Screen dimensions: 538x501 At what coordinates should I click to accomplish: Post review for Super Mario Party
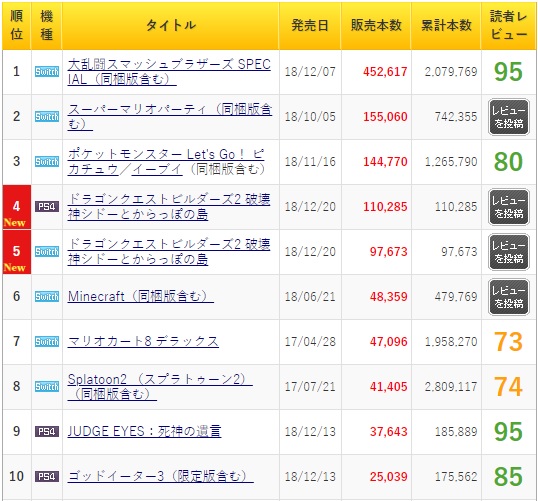509,117
